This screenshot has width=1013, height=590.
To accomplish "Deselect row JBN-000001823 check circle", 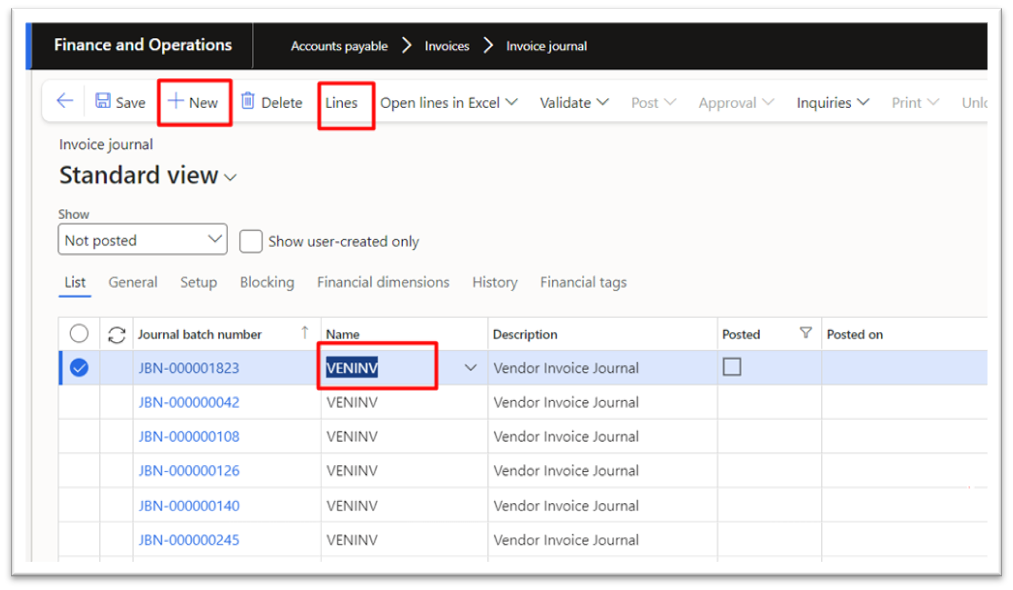I will point(79,368).
